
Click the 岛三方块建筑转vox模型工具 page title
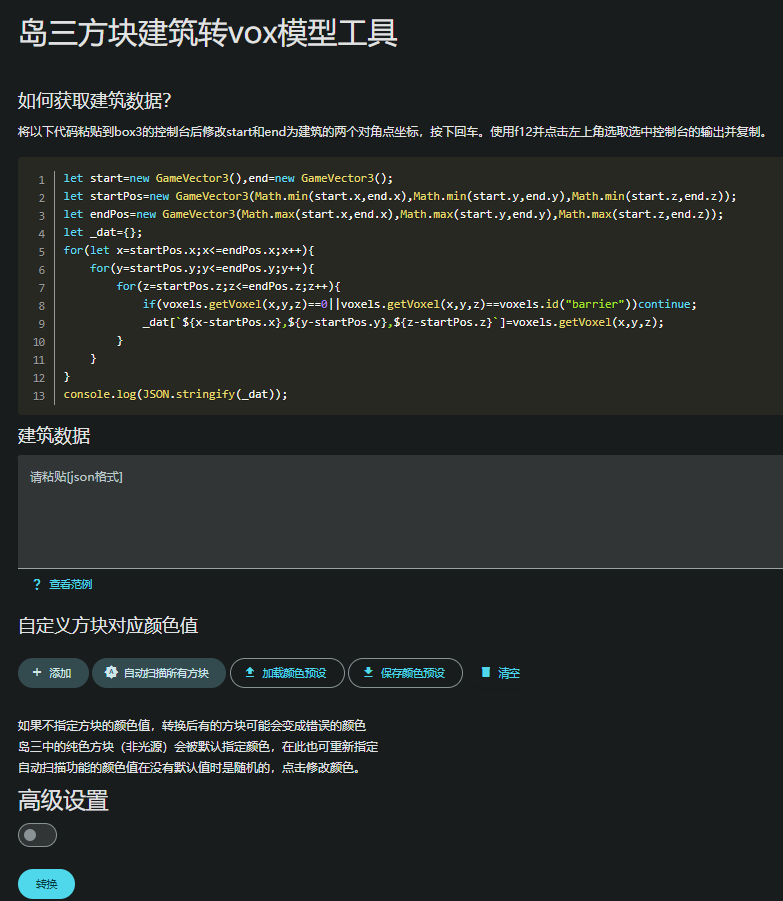[208, 33]
